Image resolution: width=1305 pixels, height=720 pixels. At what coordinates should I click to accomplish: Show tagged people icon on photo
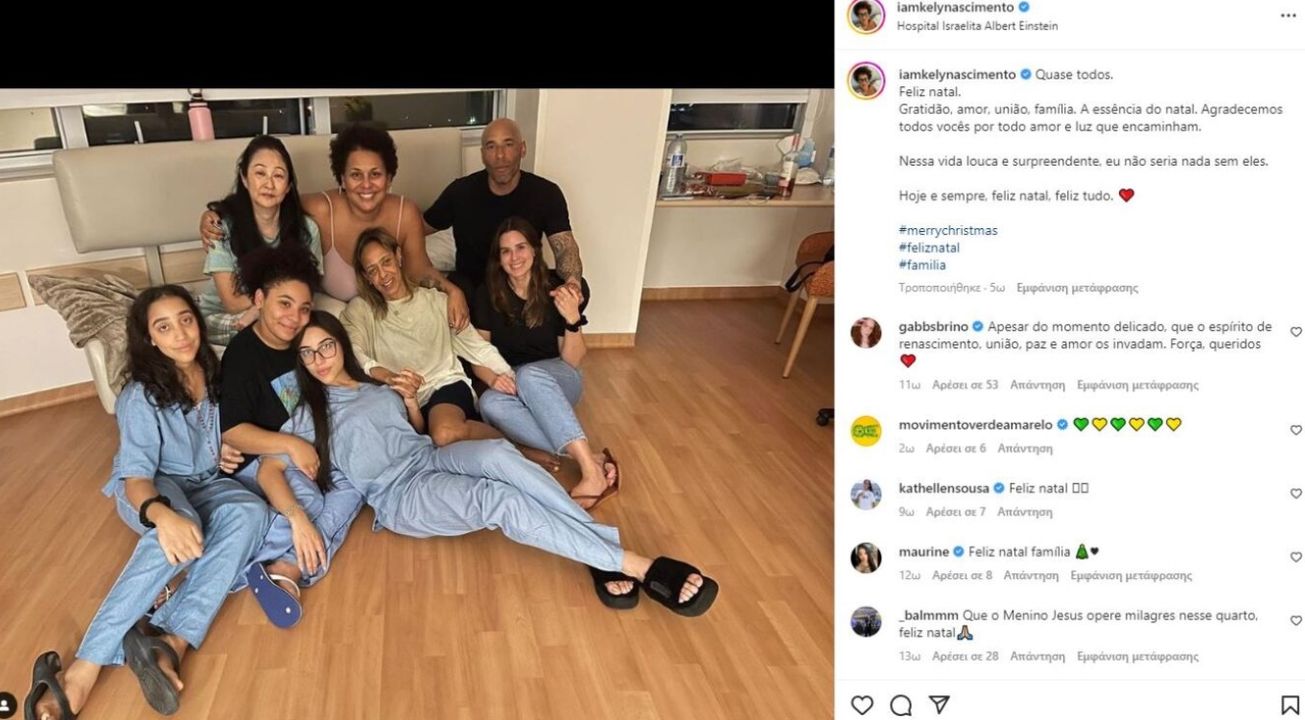[x=7, y=706]
